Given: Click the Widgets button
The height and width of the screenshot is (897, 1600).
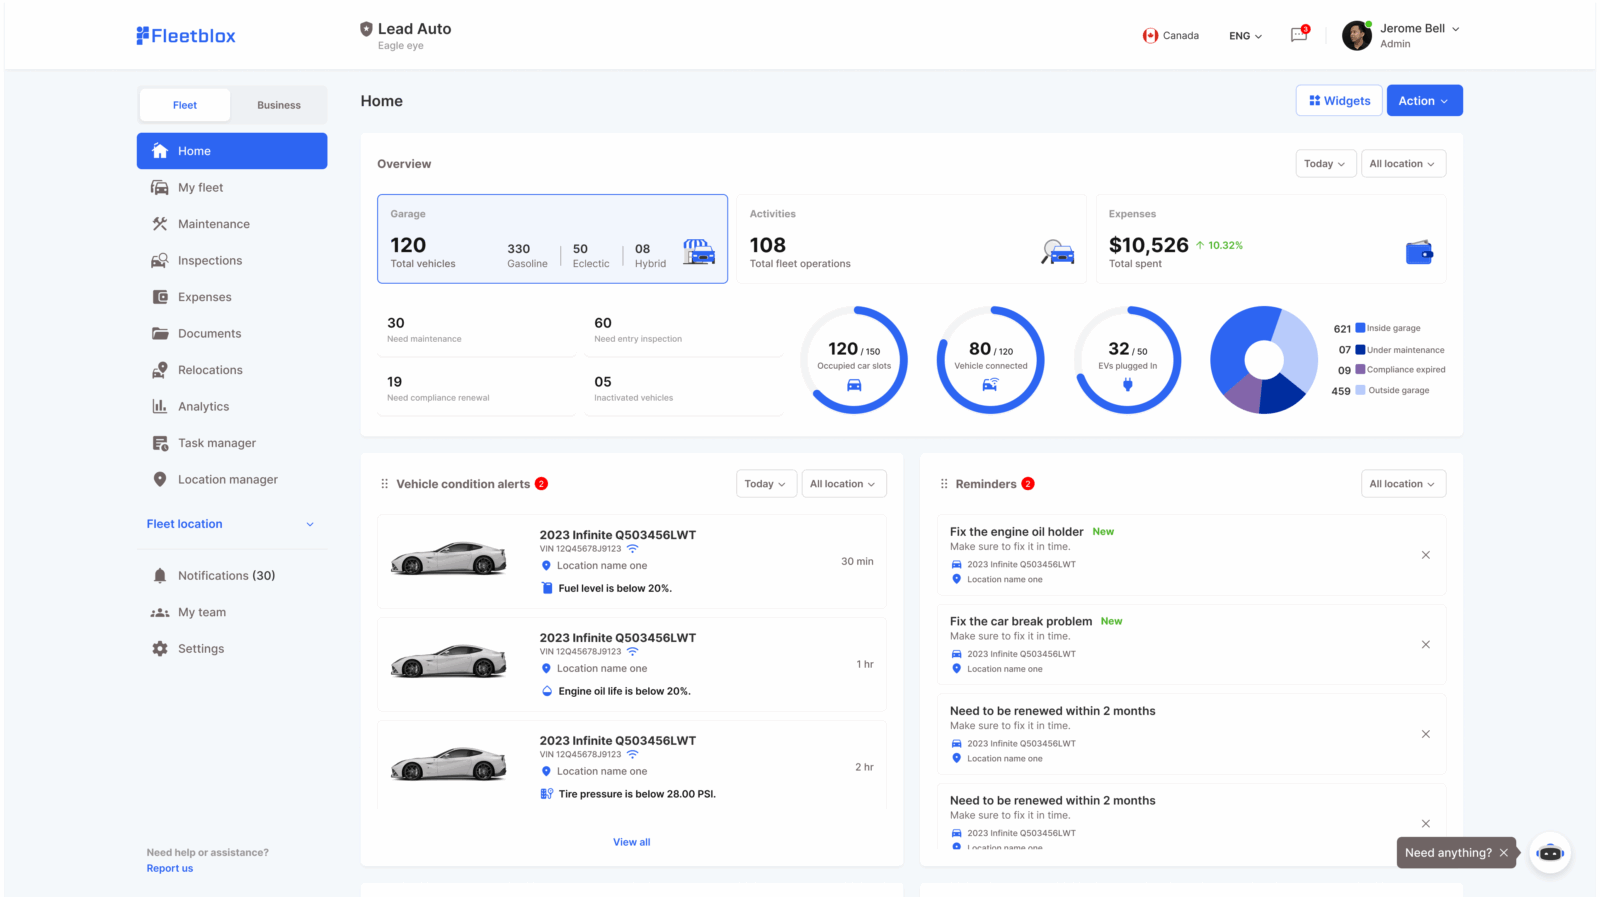Looking at the screenshot, I should pos(1340,101).
